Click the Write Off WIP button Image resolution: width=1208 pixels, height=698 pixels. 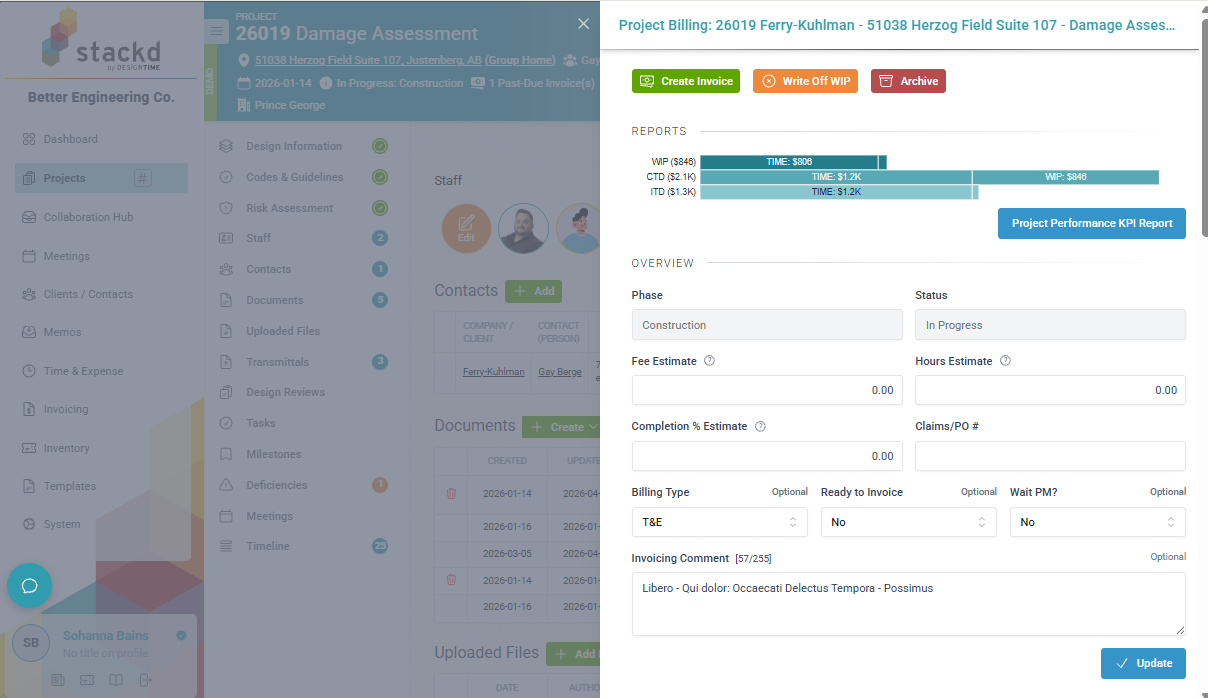pyautogui.click(x=805, y=81)
